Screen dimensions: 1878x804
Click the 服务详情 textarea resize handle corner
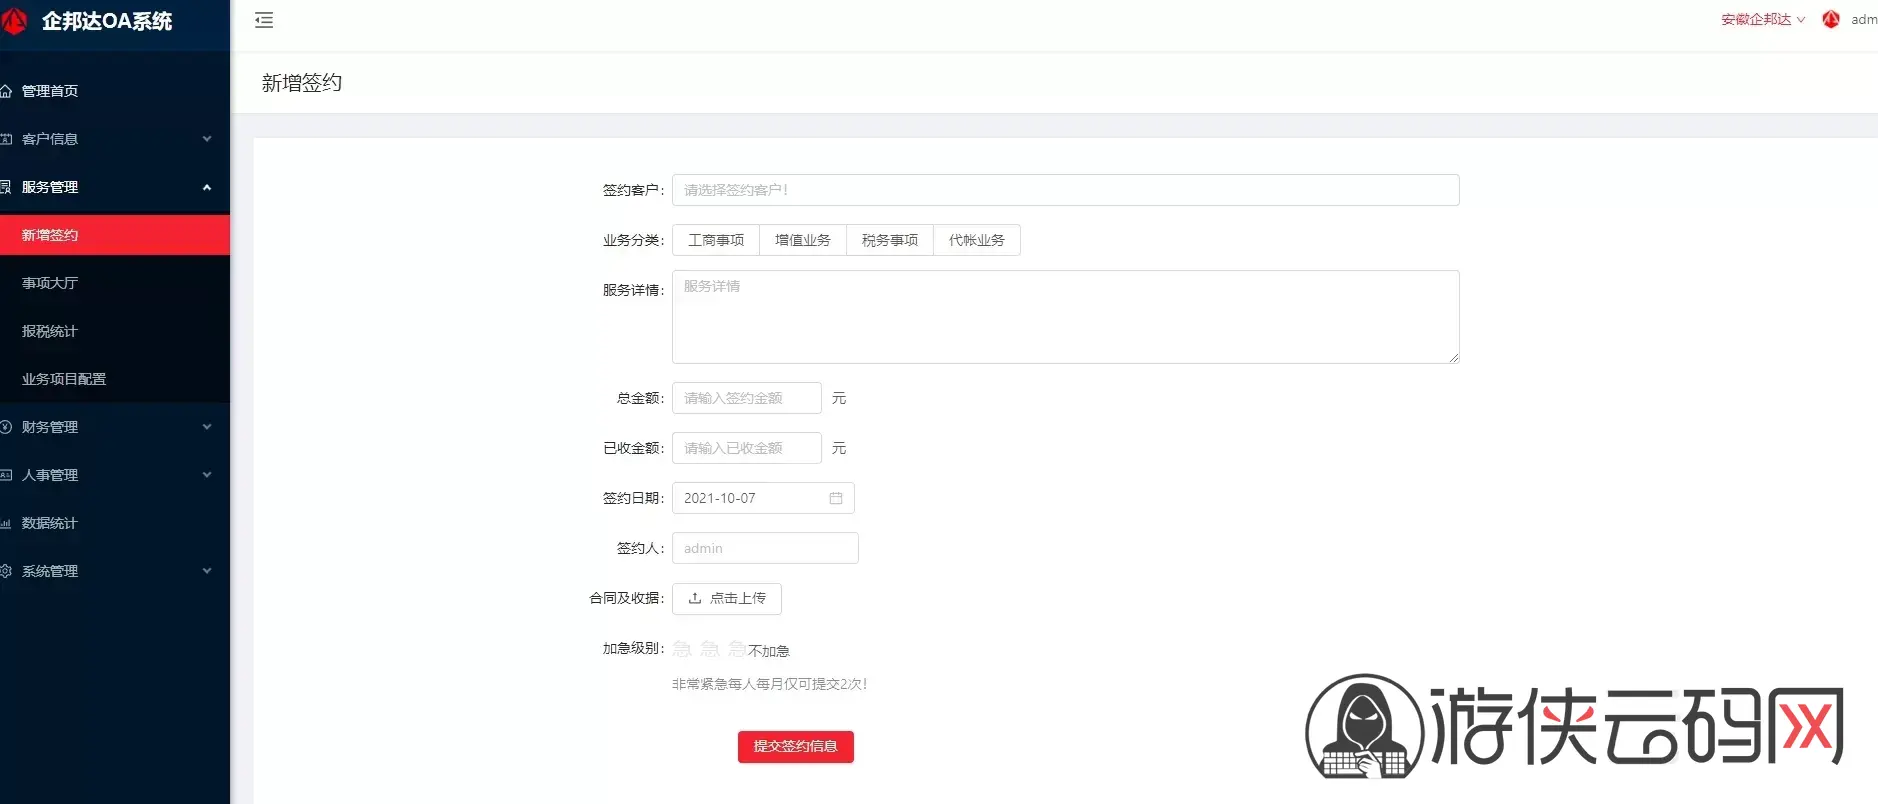[1454, 357]
